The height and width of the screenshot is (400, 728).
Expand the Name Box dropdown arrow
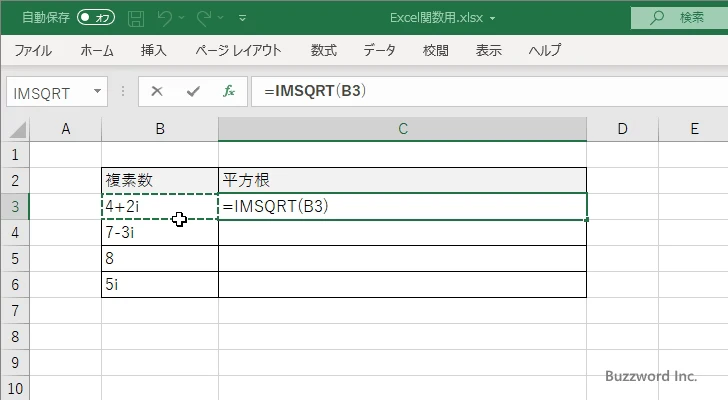(x=98, y=91)
